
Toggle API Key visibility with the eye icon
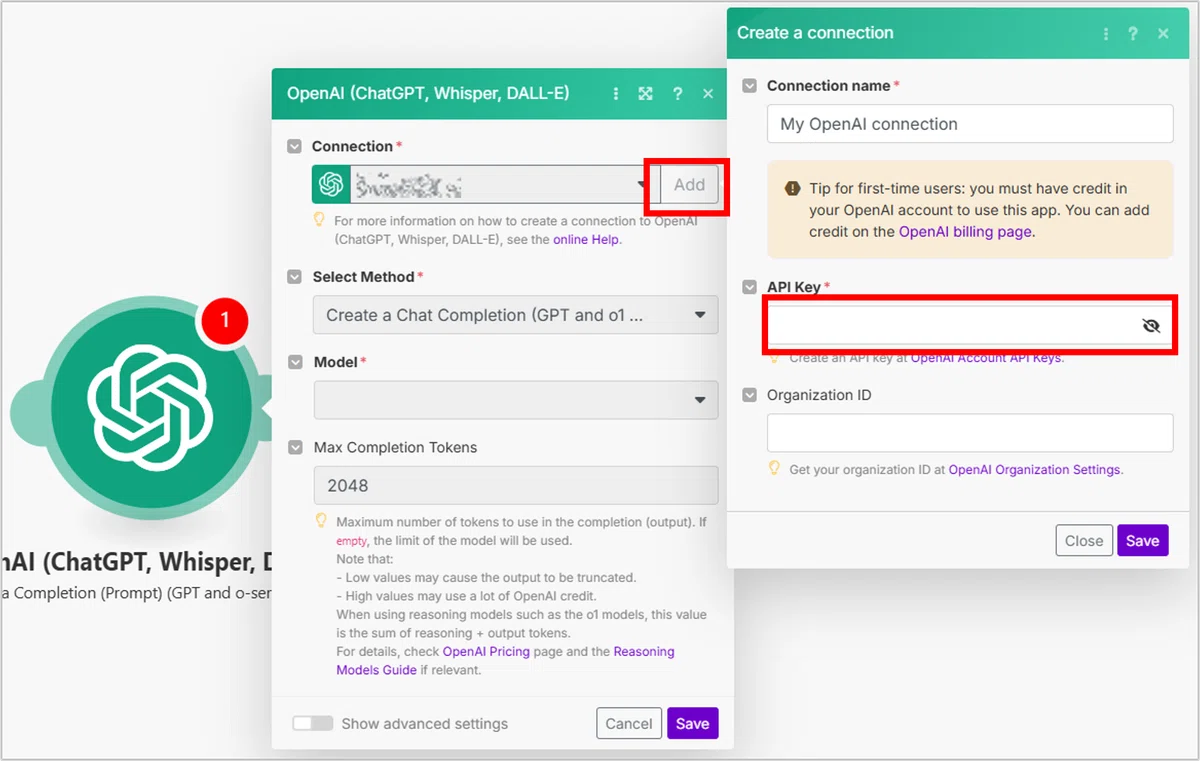[1151, 325]
